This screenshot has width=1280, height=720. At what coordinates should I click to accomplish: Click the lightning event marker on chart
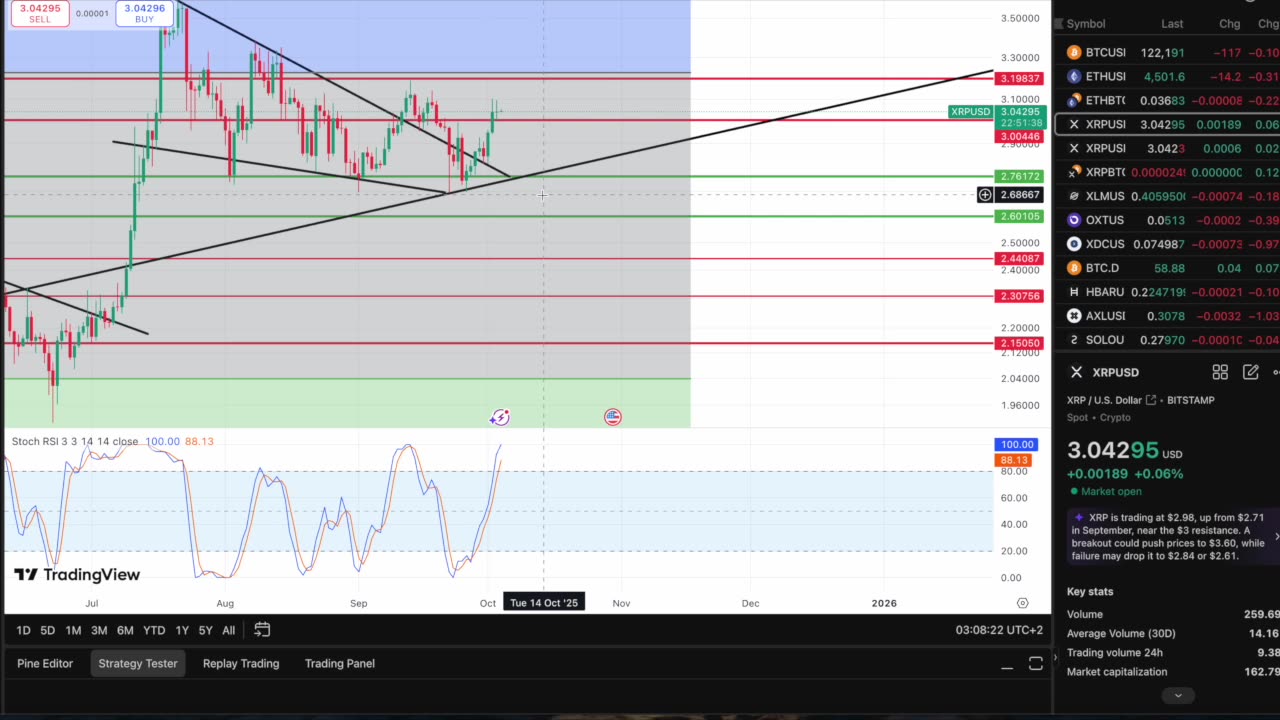[500, 417]
